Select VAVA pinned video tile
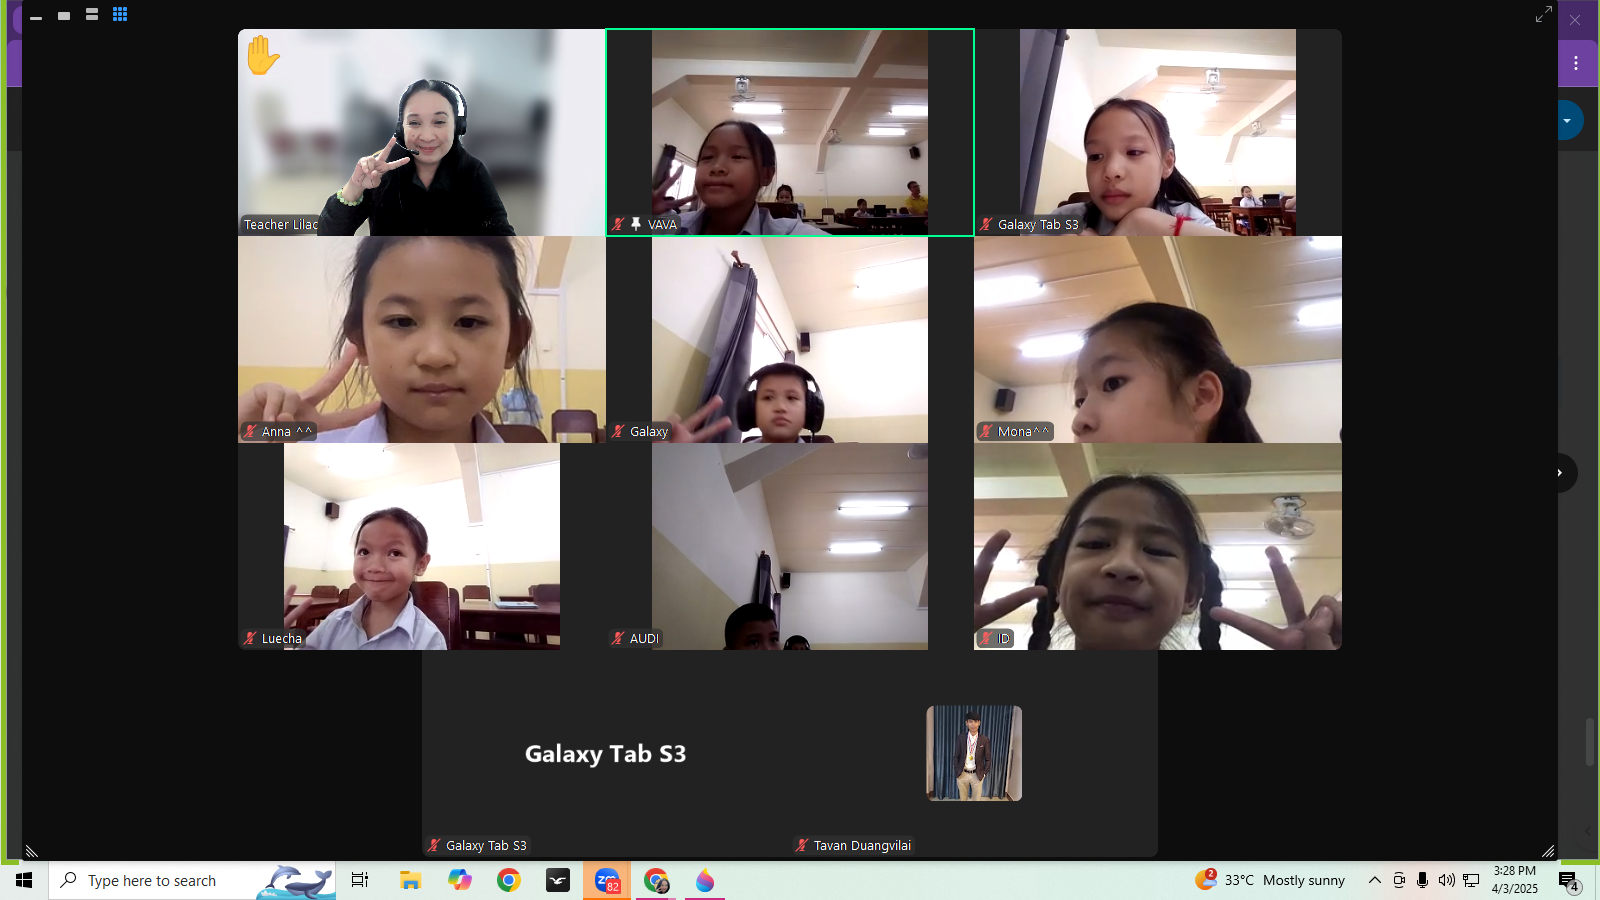Screen dimensions: 1600x900 pos(790,132)
